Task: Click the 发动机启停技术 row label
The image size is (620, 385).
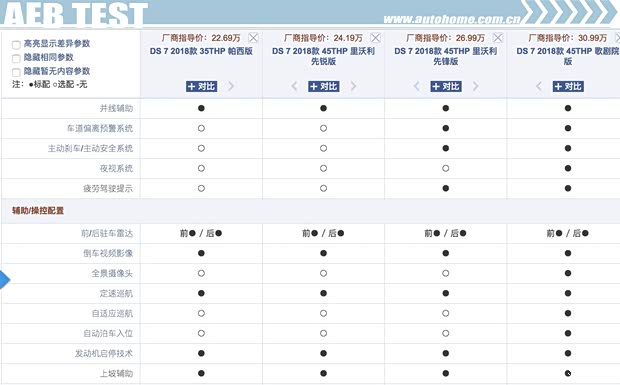Action: pyautogui.click(x=104, y=354)
